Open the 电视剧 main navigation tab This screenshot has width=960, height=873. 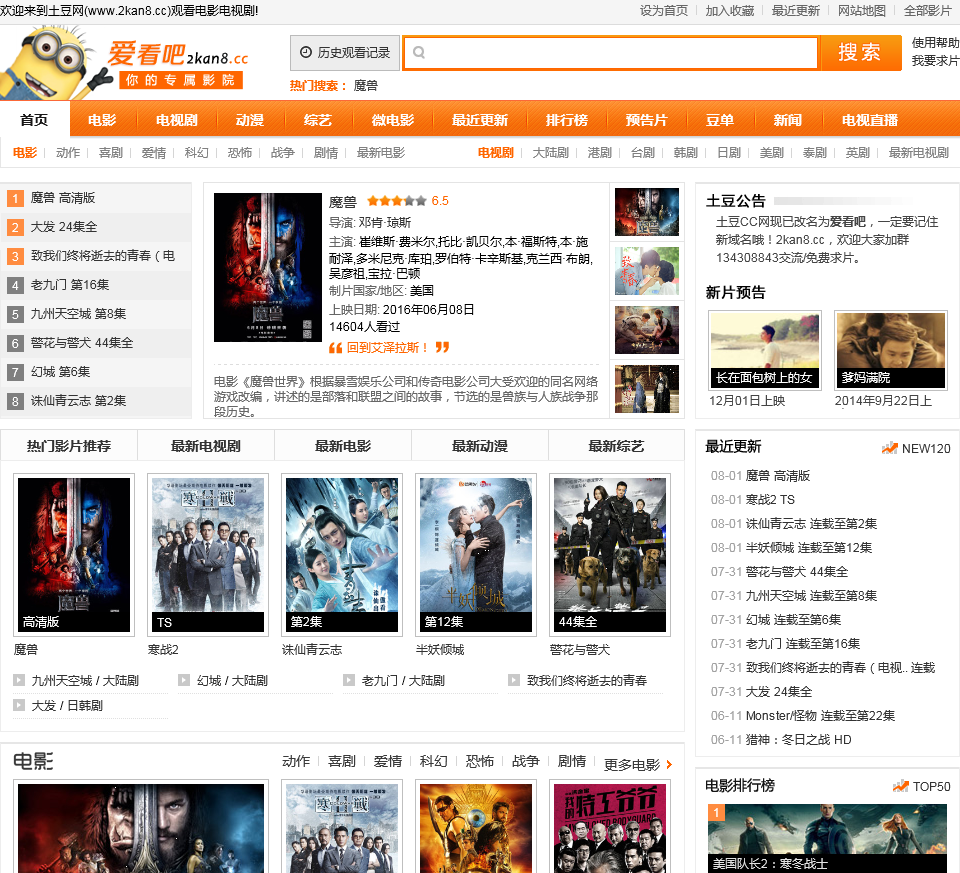(177, 119)
